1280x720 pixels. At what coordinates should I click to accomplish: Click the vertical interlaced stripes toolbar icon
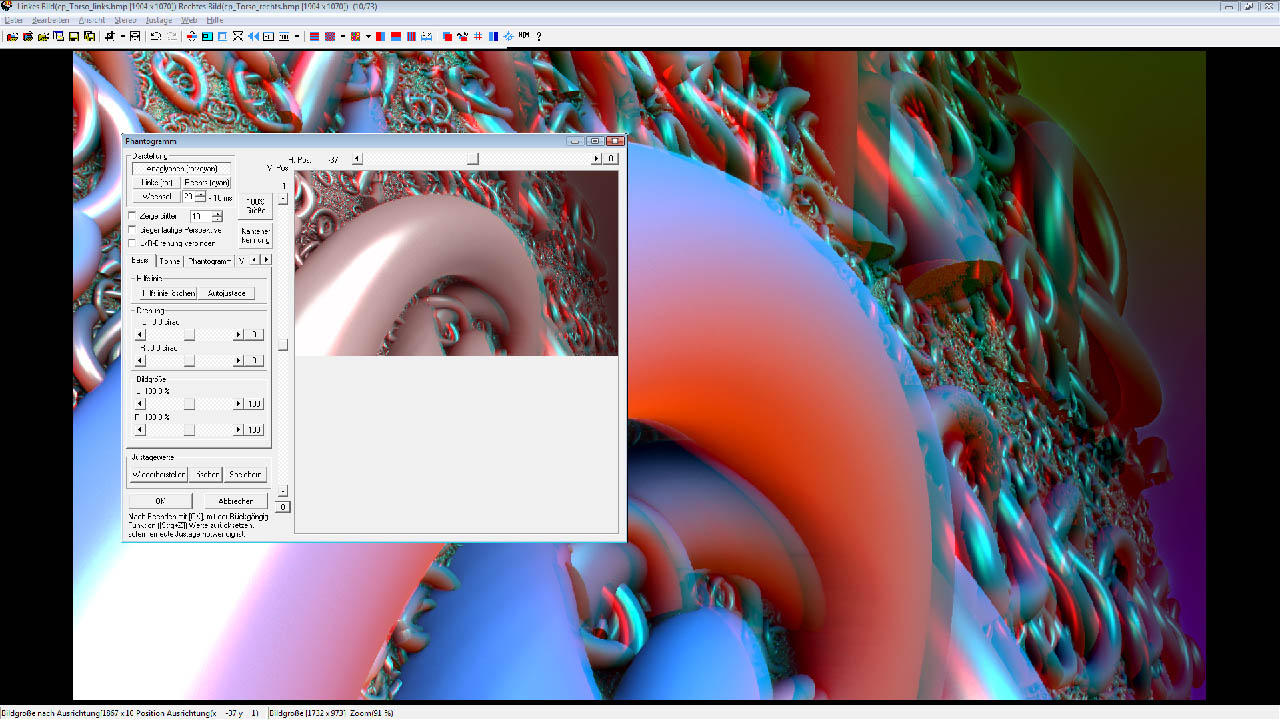[411, 36]
